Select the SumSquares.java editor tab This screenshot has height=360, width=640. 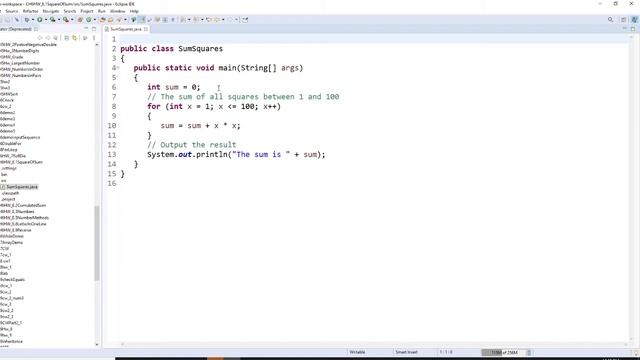[126, 29]
